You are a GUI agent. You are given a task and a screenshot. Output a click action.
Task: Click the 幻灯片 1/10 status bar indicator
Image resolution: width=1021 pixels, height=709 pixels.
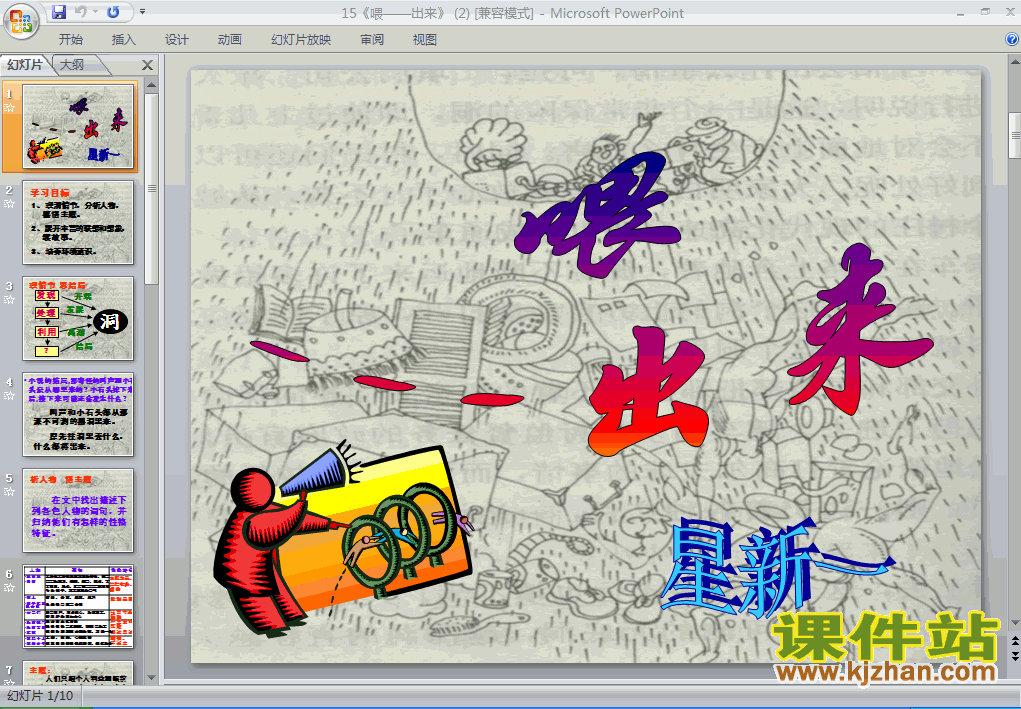40,696
